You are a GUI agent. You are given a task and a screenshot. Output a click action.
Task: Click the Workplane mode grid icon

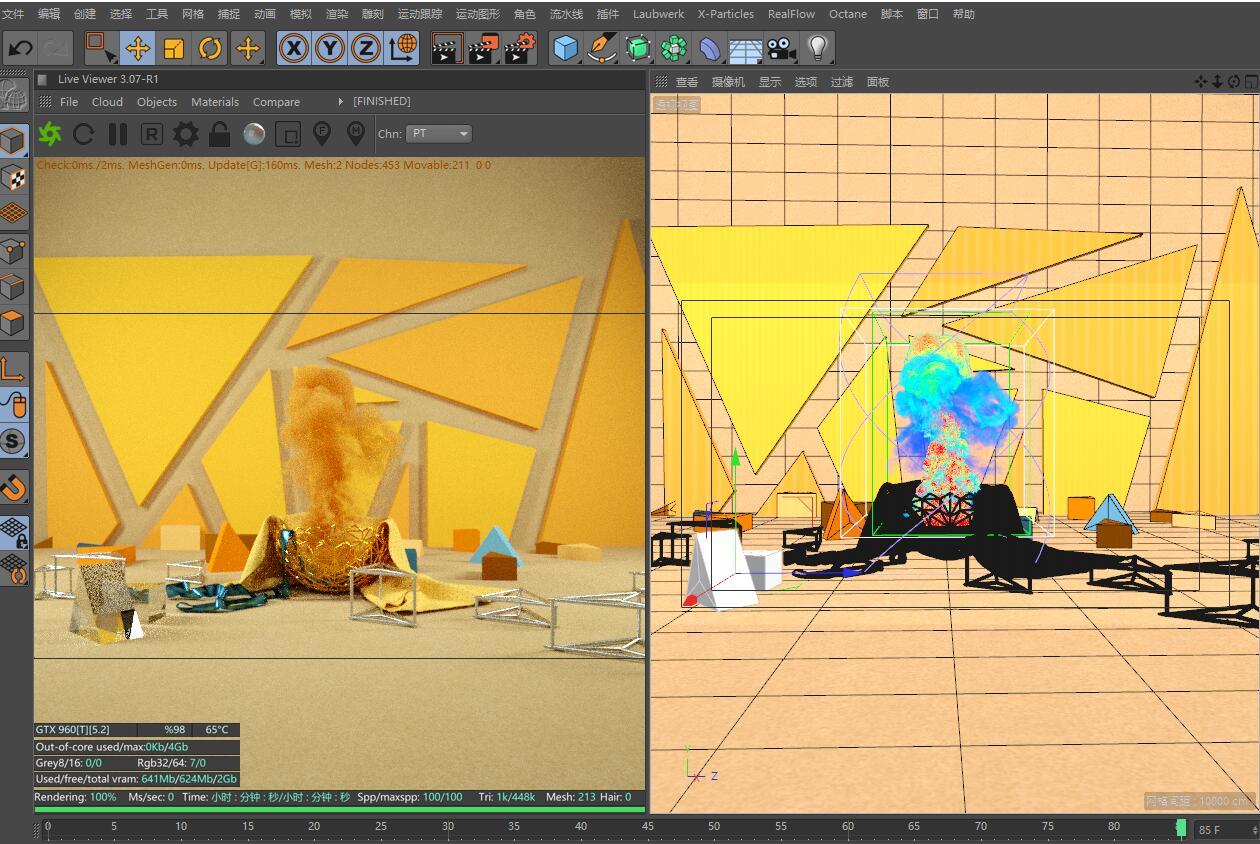pos(14,213)
